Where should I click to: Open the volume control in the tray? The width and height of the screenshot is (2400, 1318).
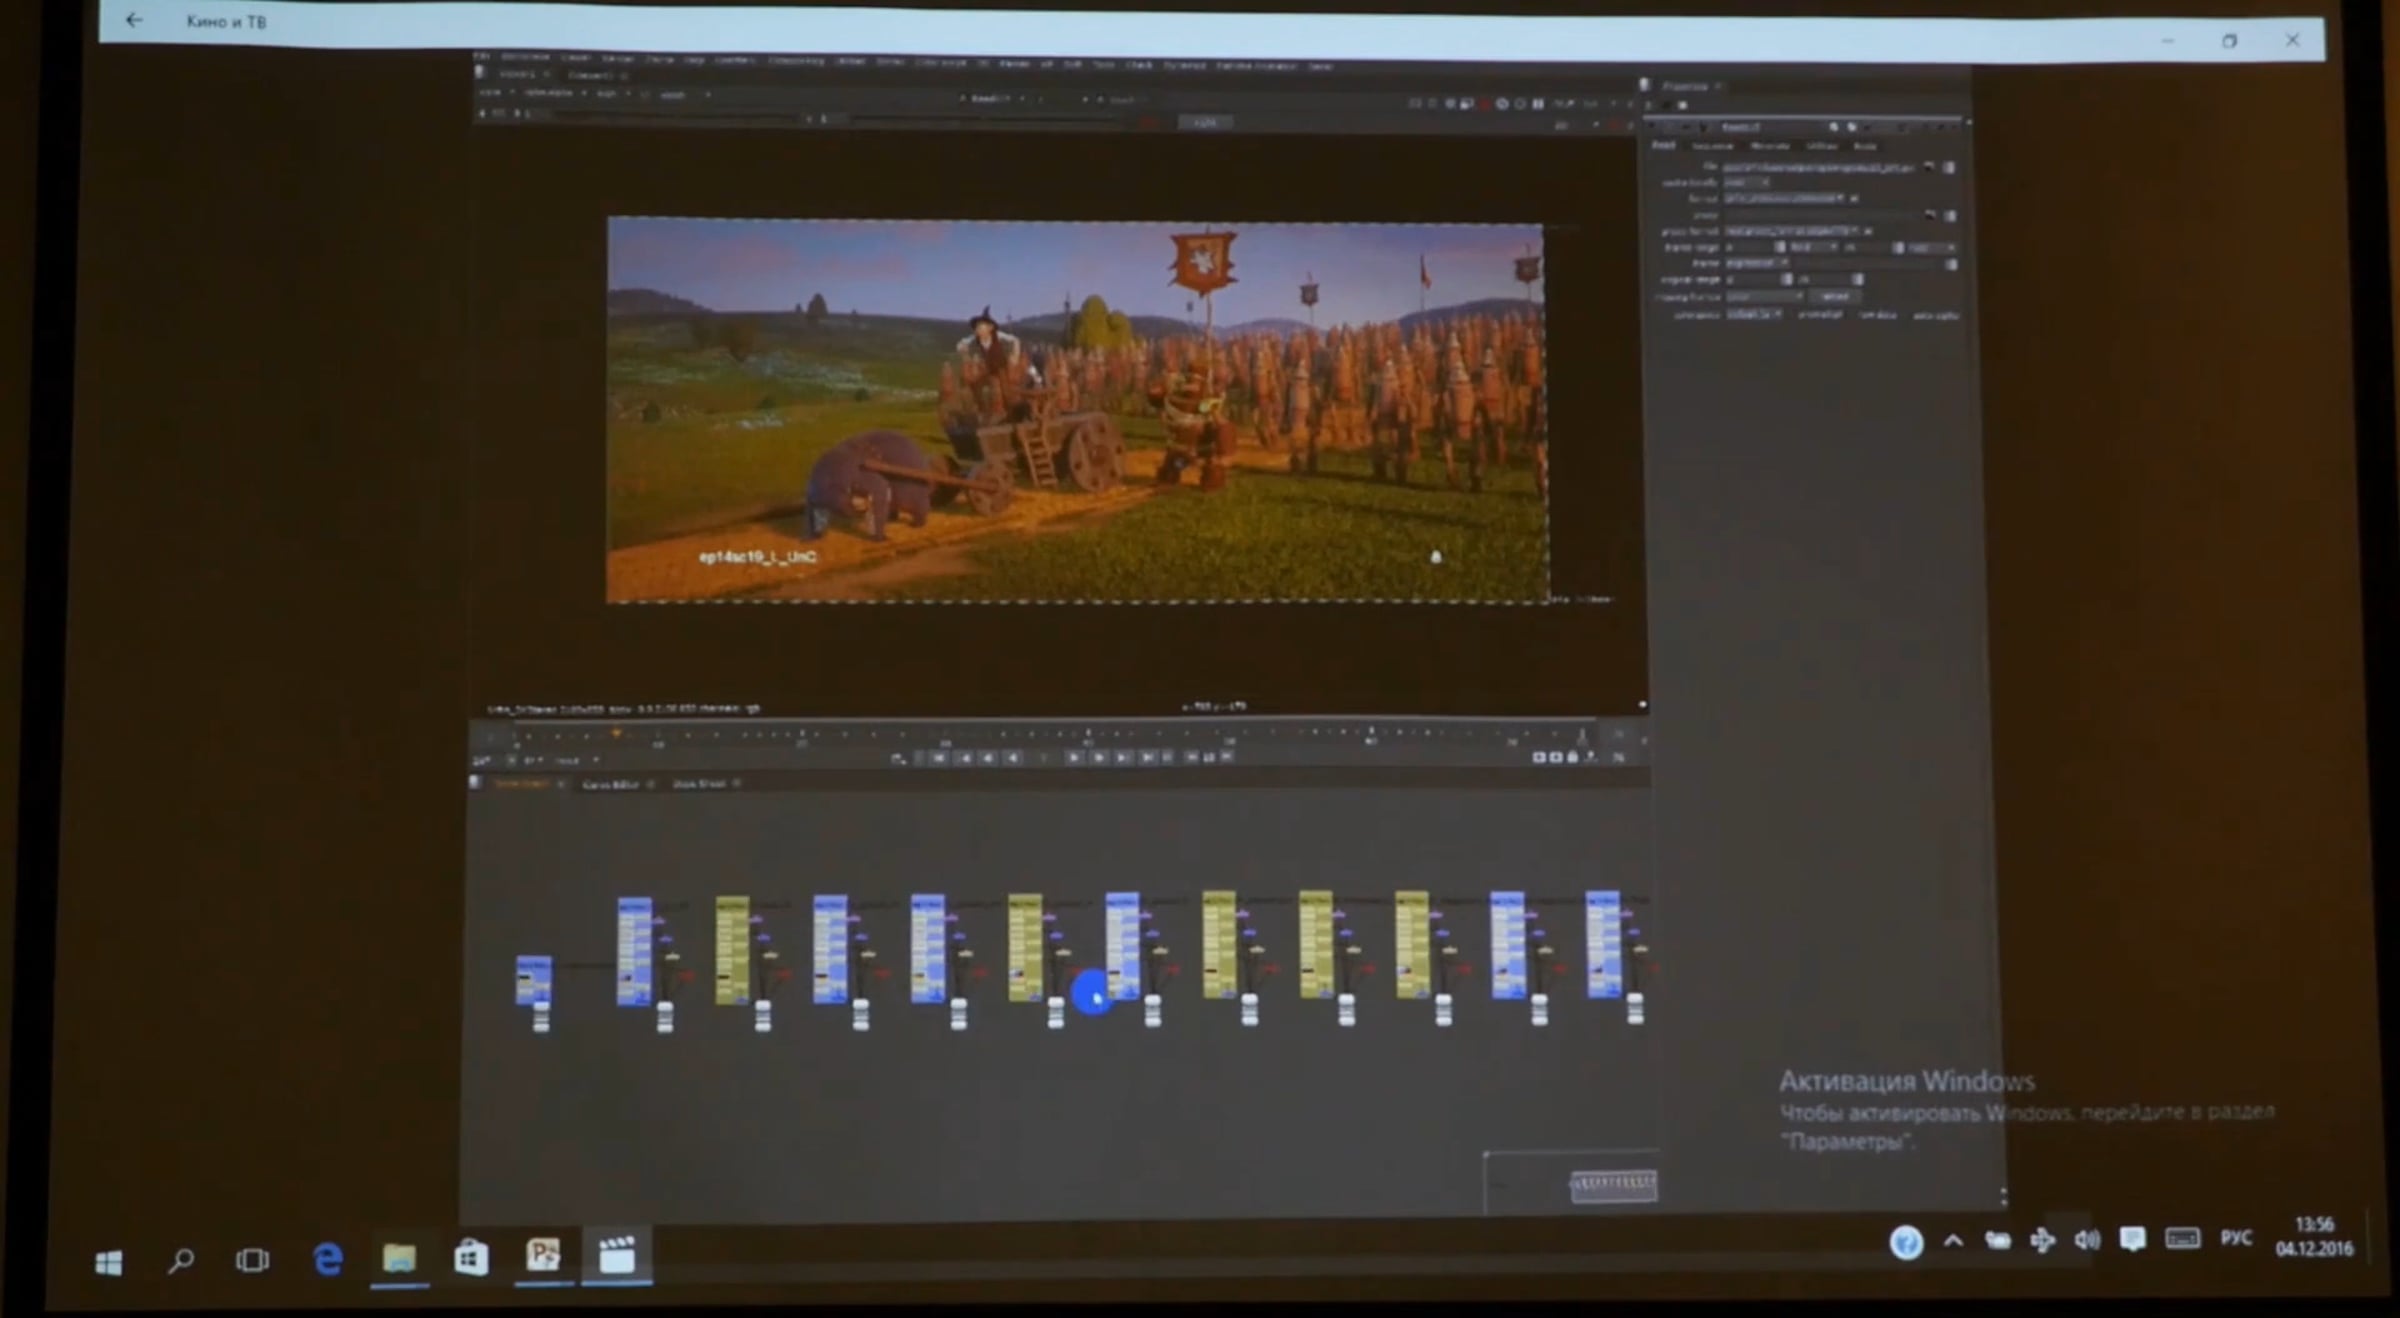[2087, 1240]
